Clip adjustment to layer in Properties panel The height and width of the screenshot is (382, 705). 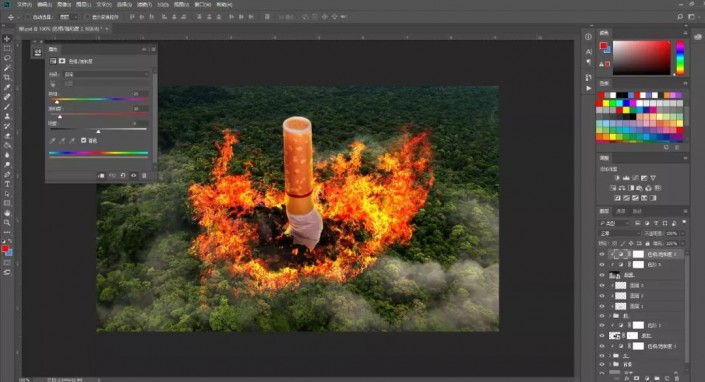click(101, 176)
